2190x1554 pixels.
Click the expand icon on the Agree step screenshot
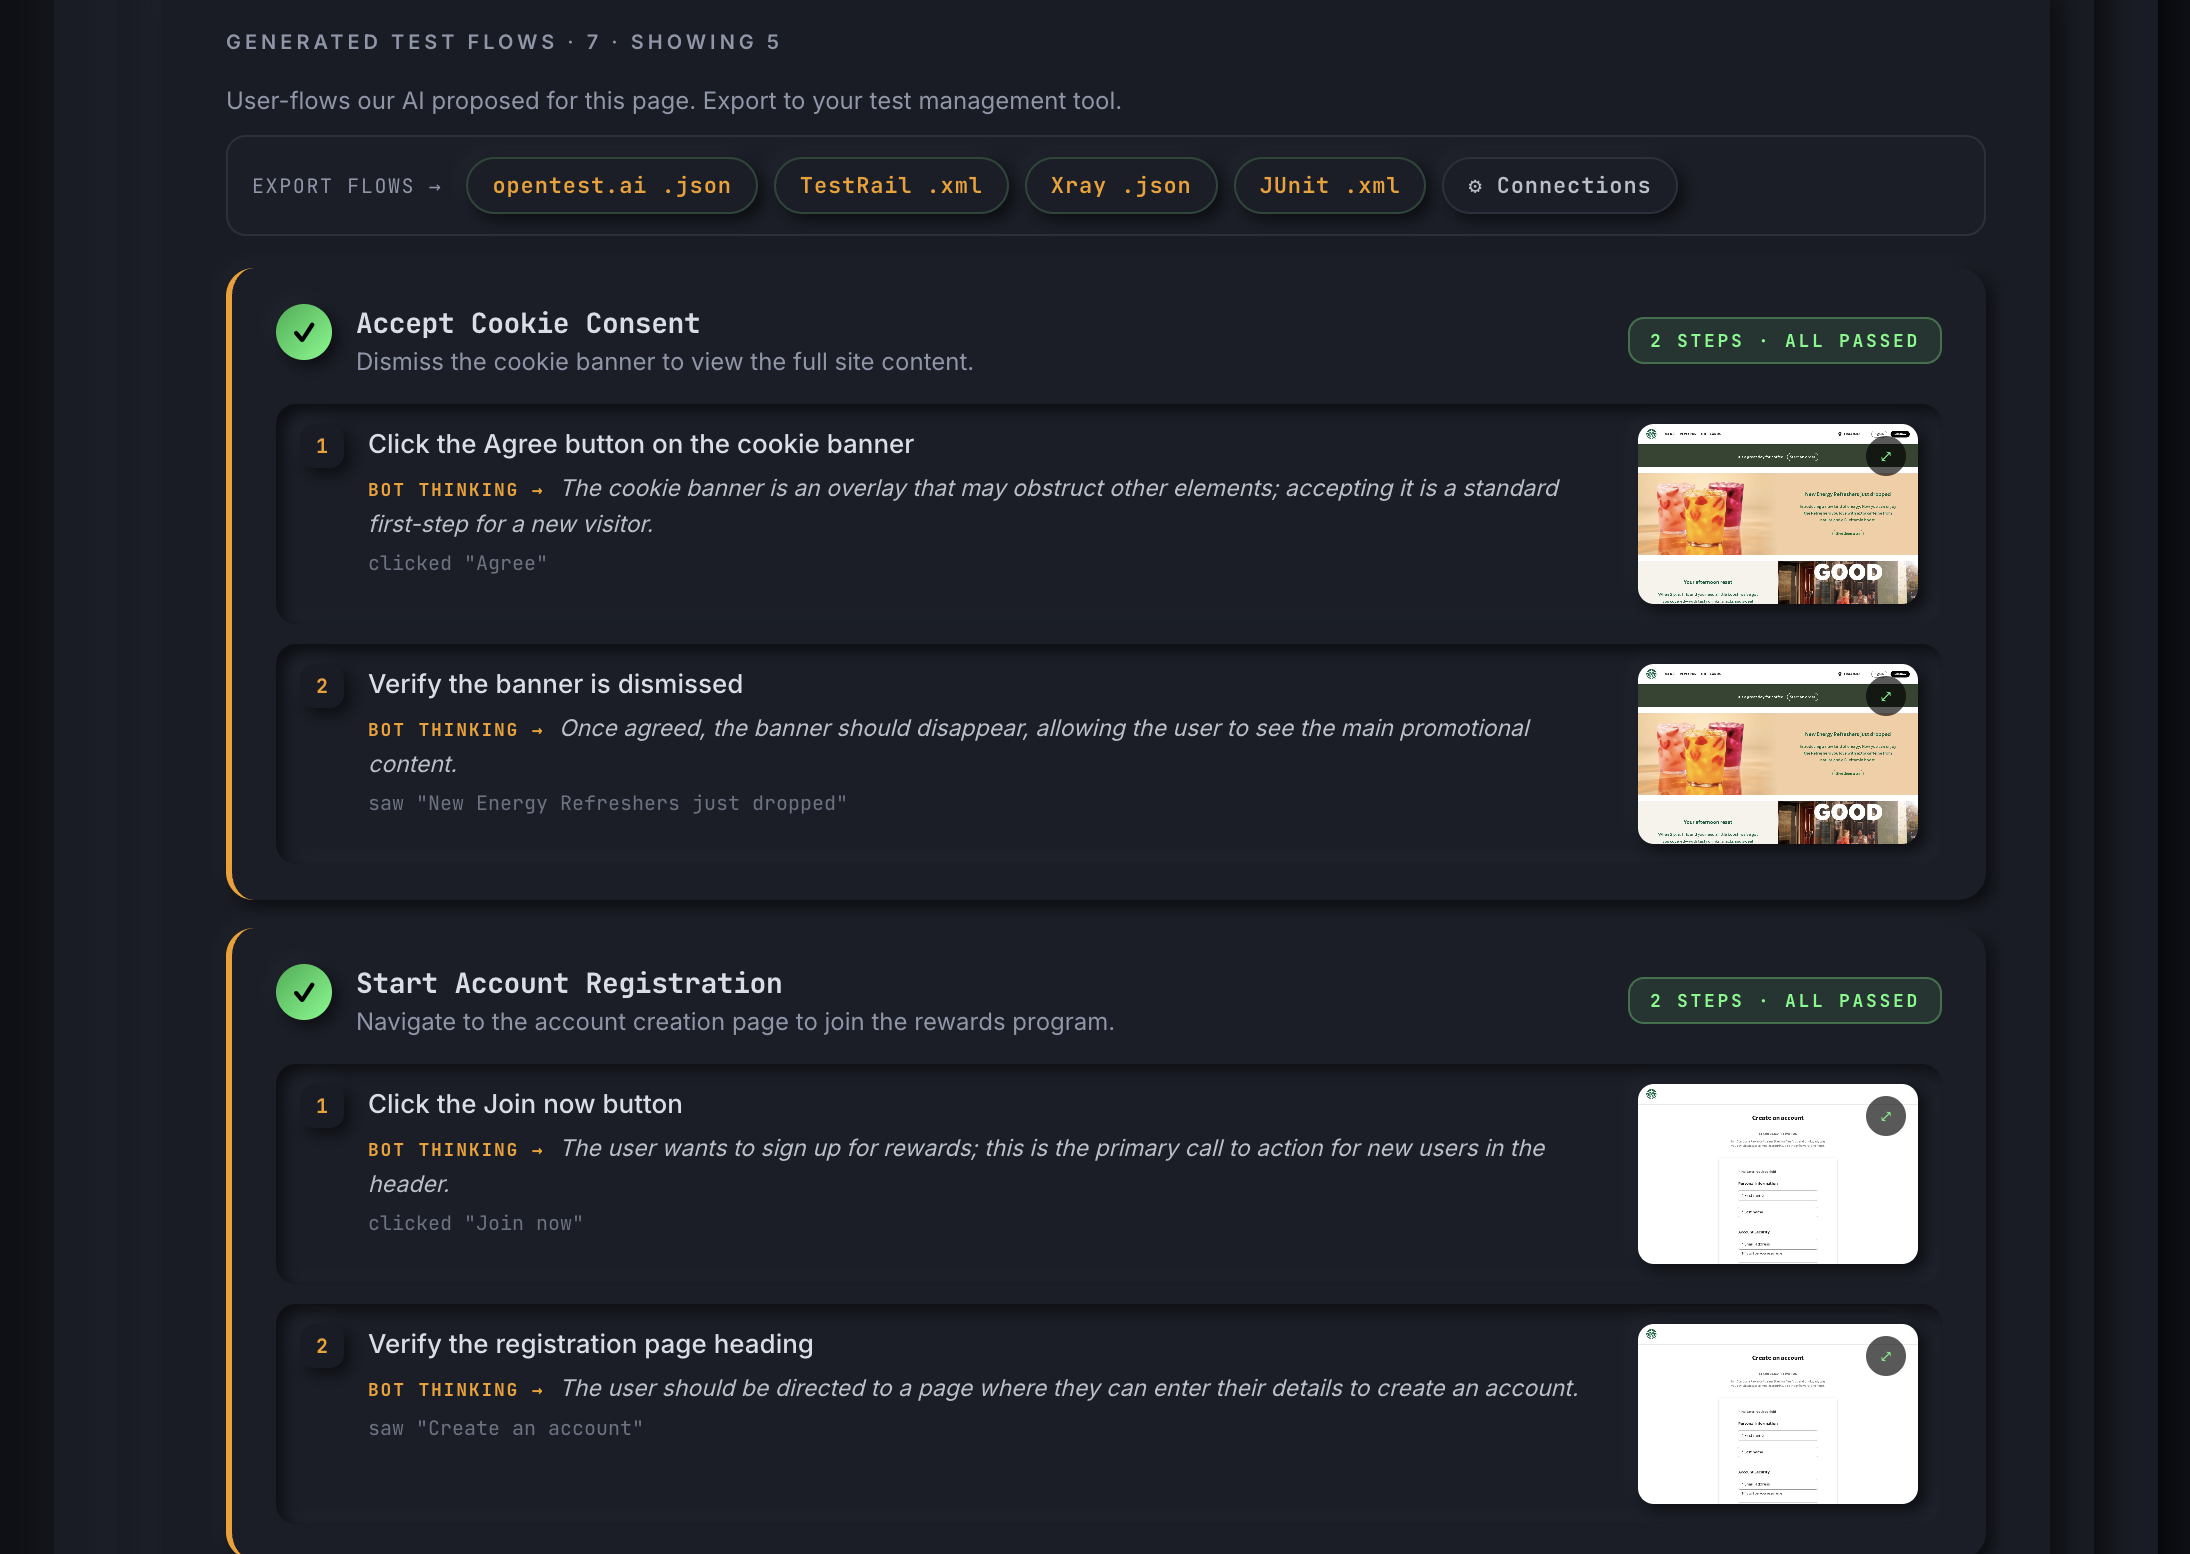1886,457
